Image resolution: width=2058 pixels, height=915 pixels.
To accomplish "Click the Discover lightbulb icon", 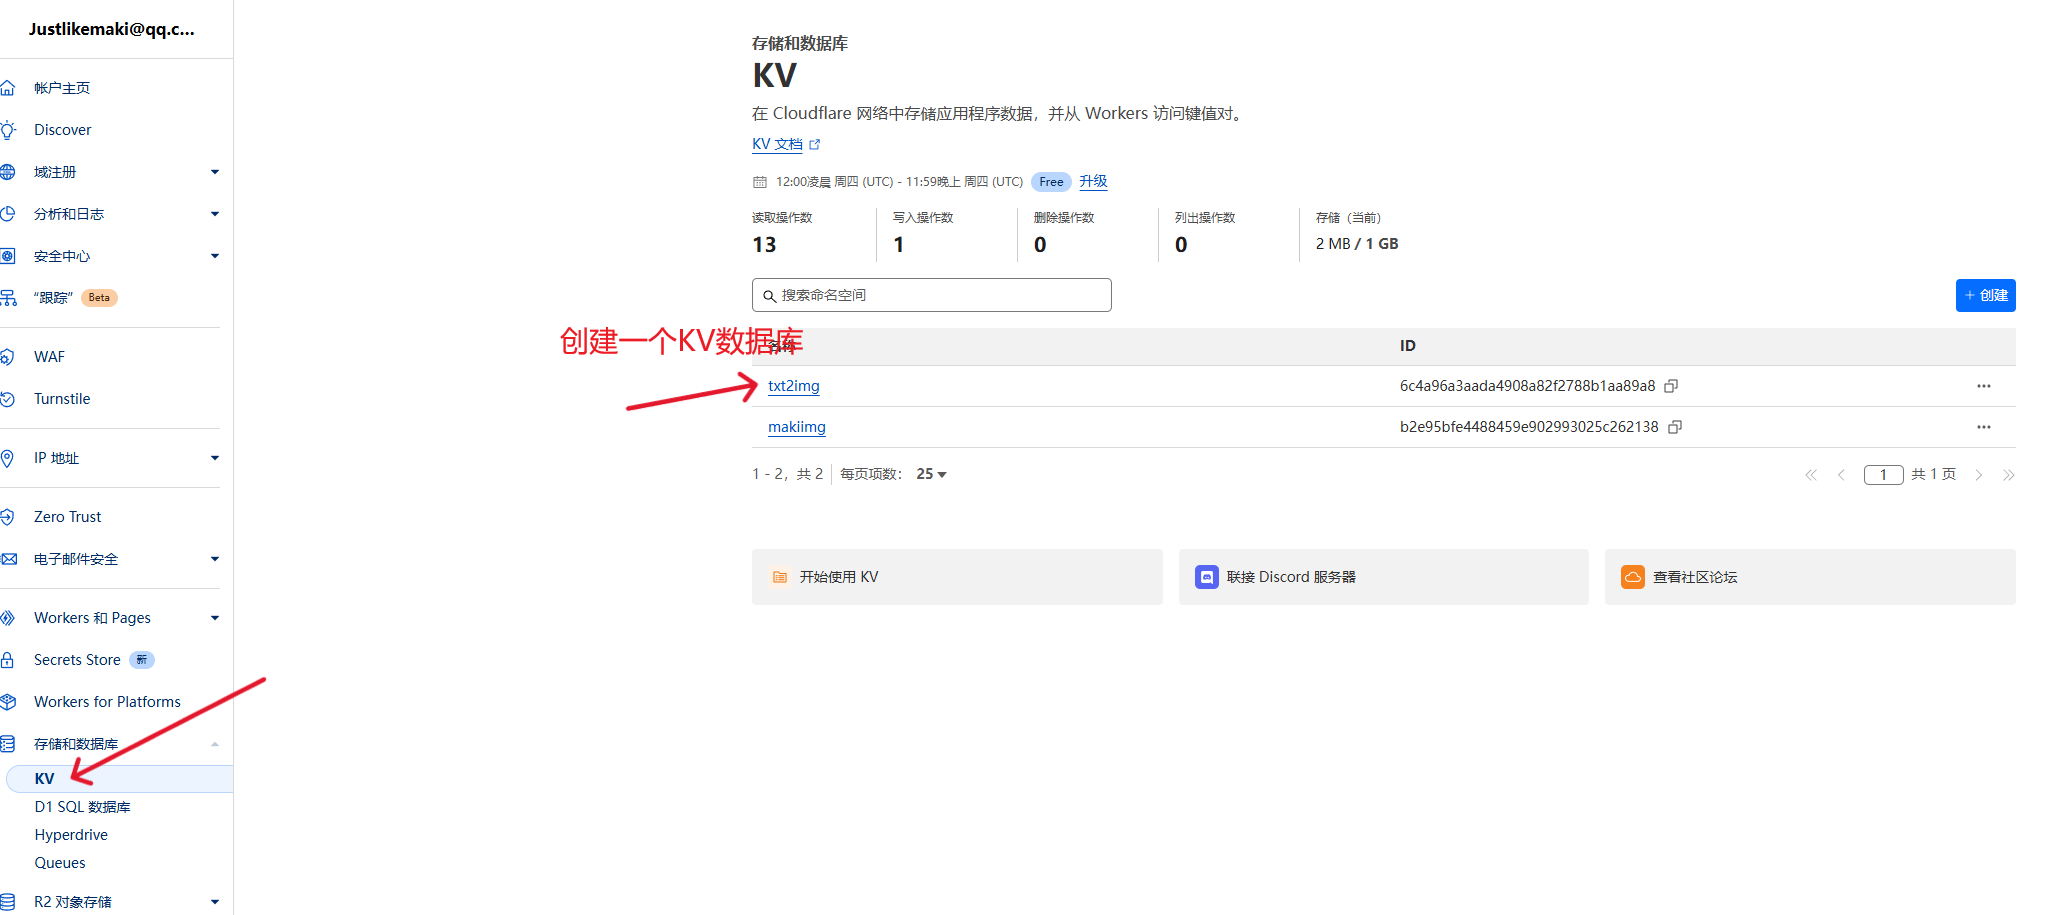I will click(7, 130).
